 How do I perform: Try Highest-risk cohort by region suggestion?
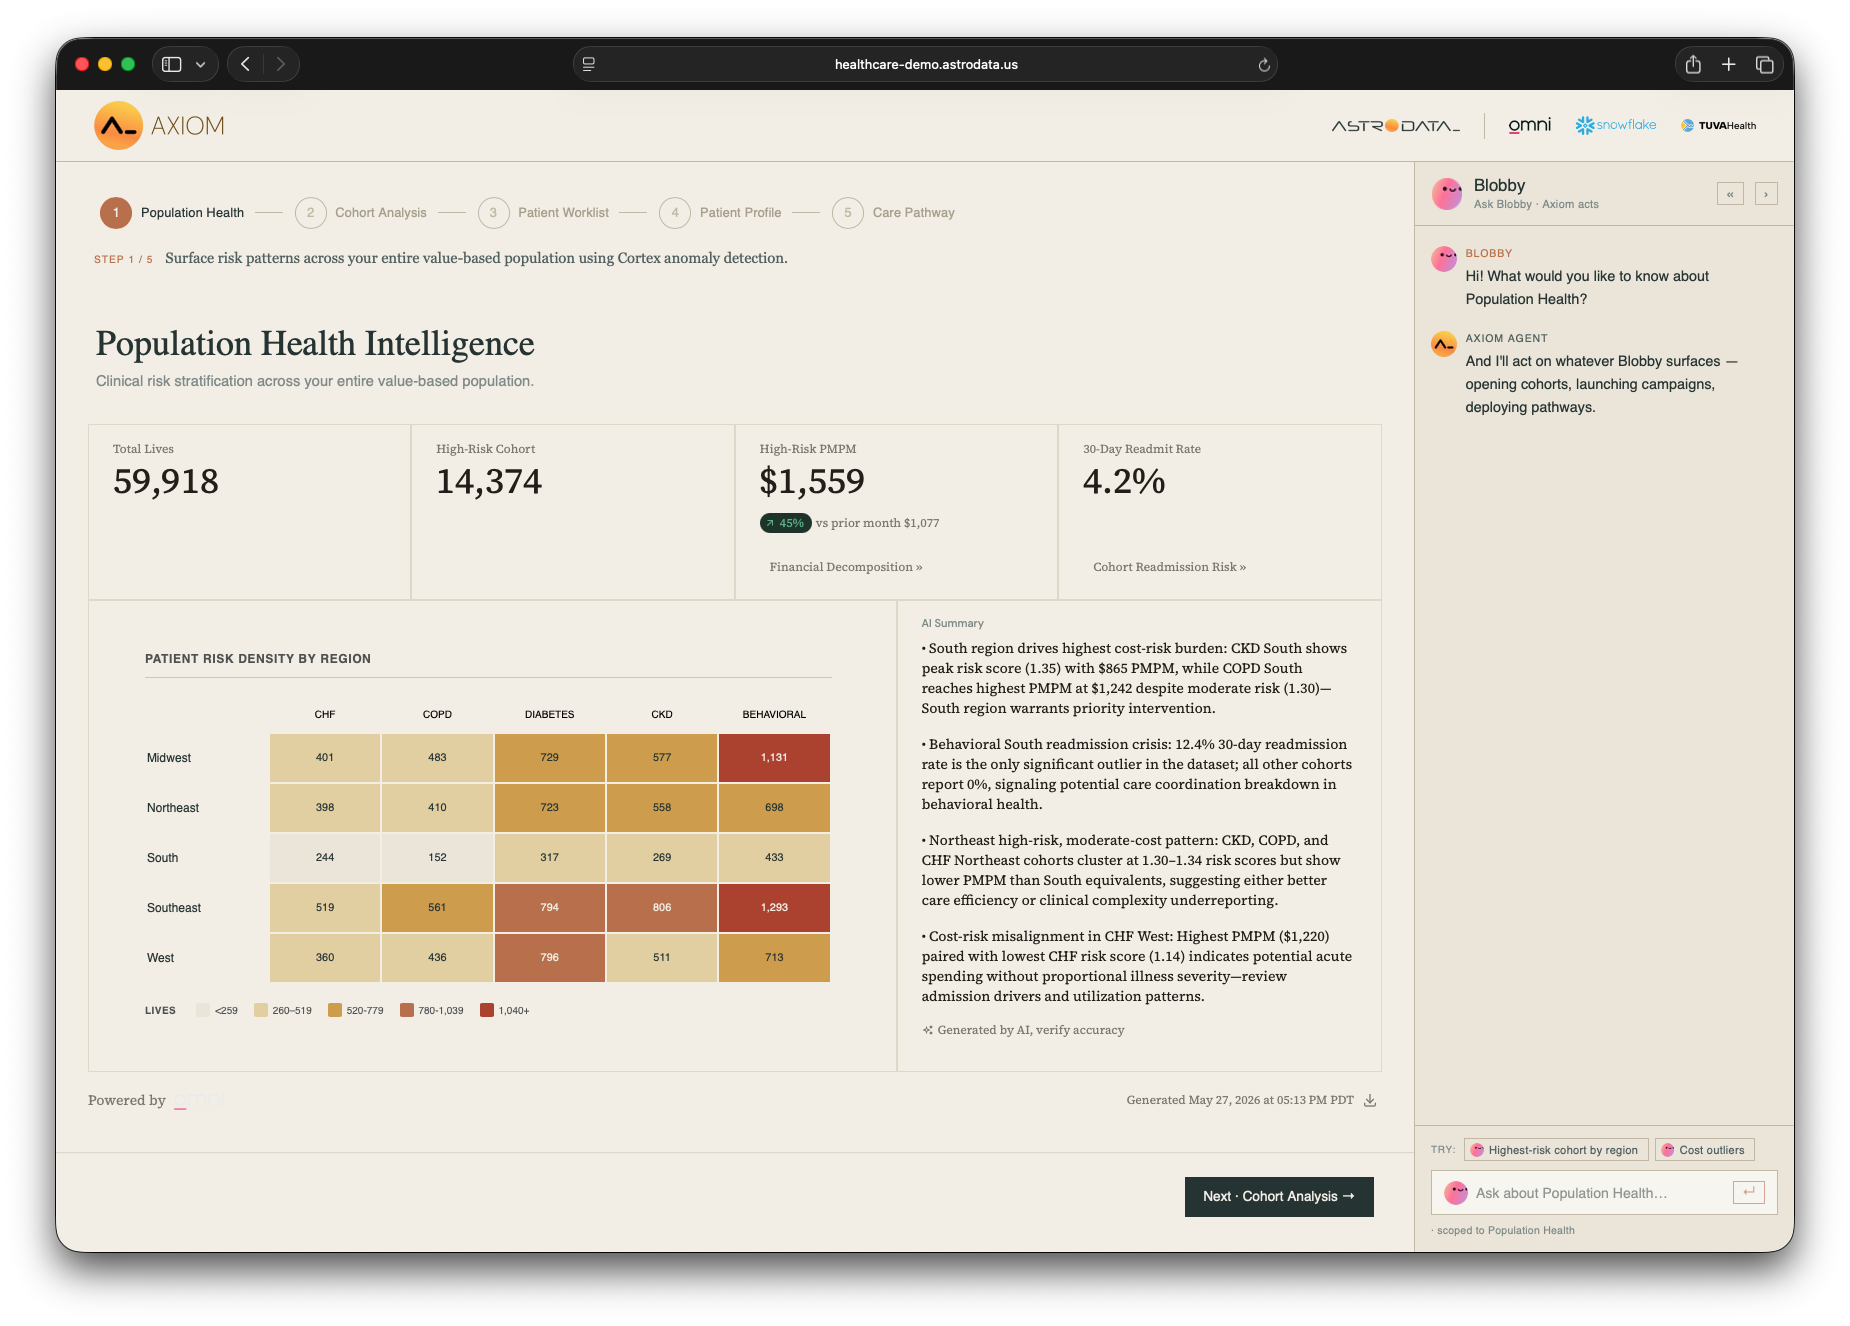click(x=1555, y=1150)
